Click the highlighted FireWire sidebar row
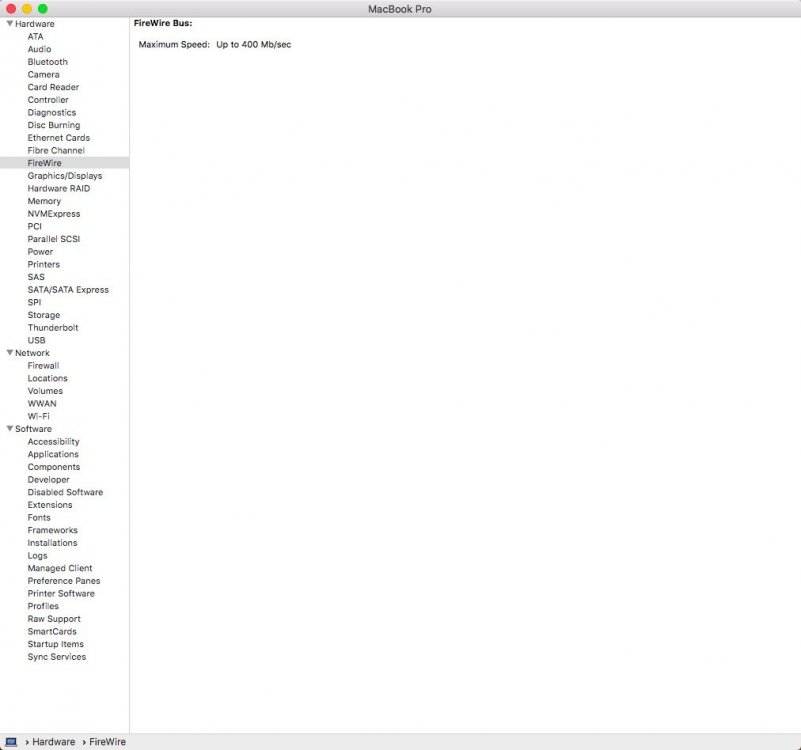801x750 pixels. click(x=64, y=163)
